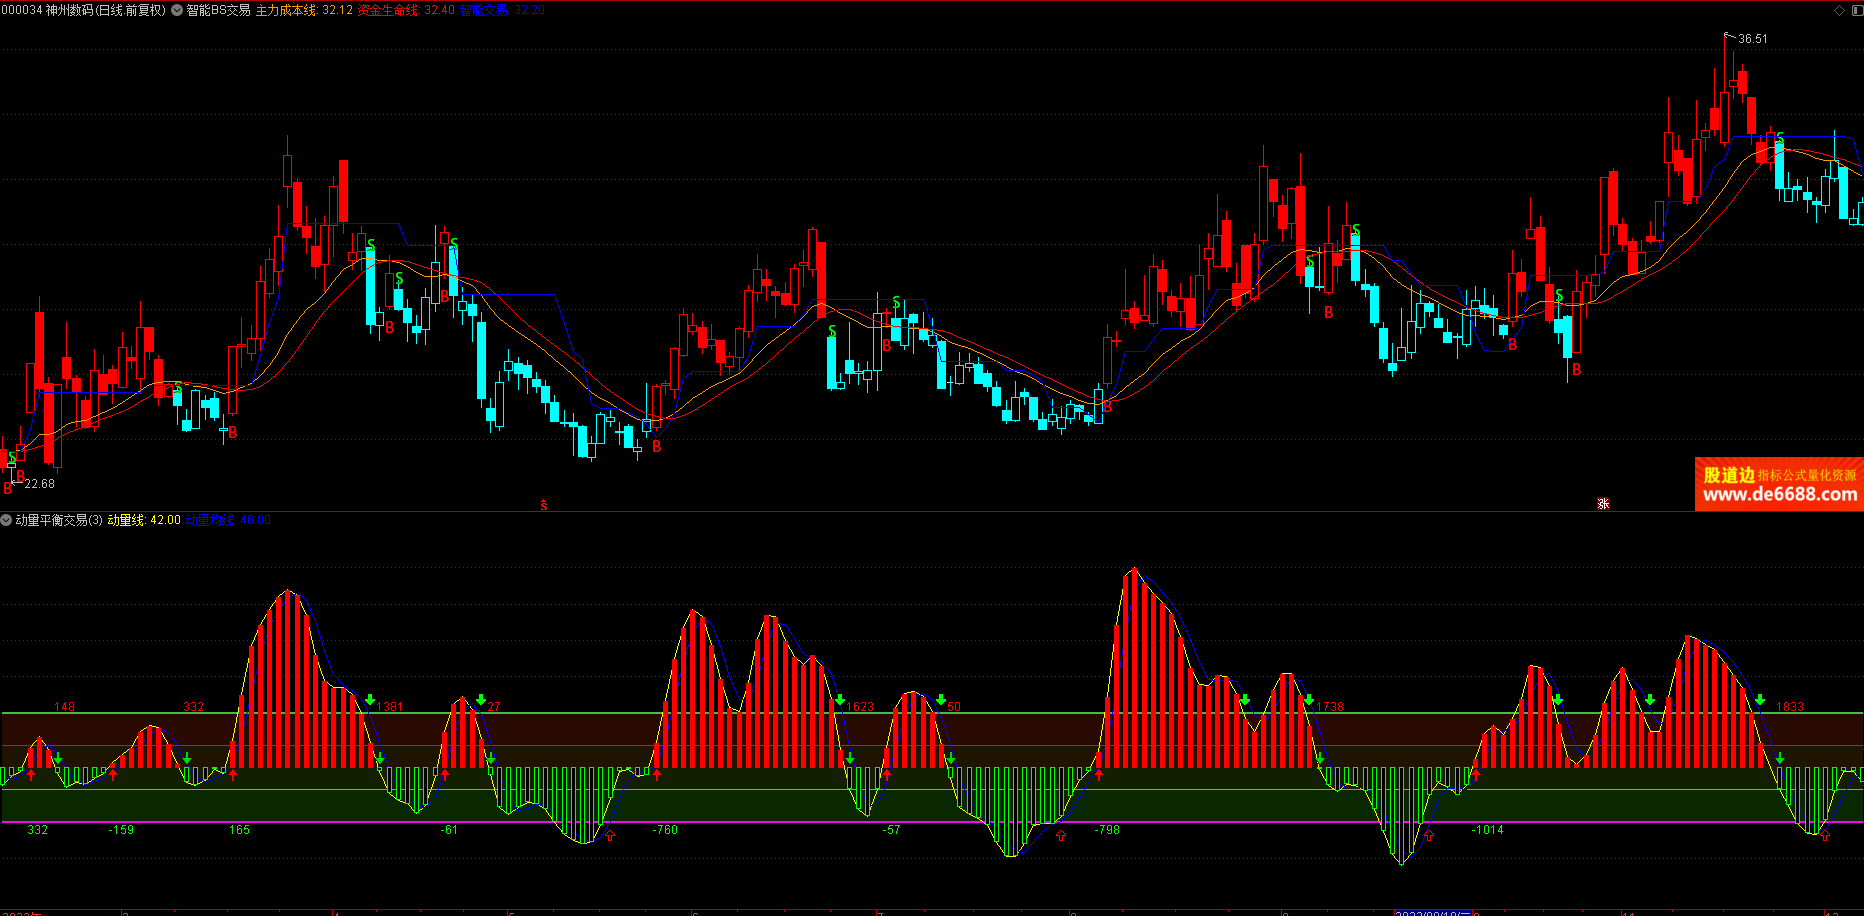Select the 智能交易 blue indicator label

484,10
